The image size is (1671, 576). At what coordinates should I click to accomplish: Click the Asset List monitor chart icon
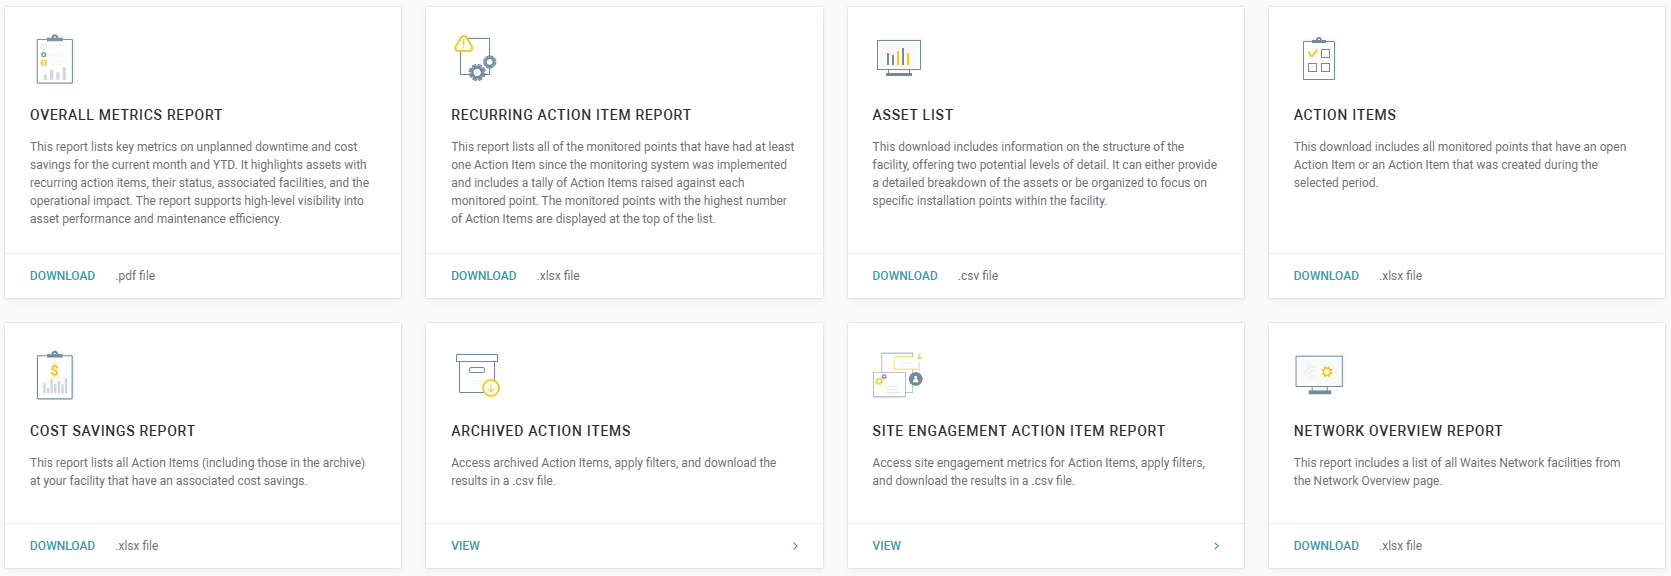[x=898, y=58]
